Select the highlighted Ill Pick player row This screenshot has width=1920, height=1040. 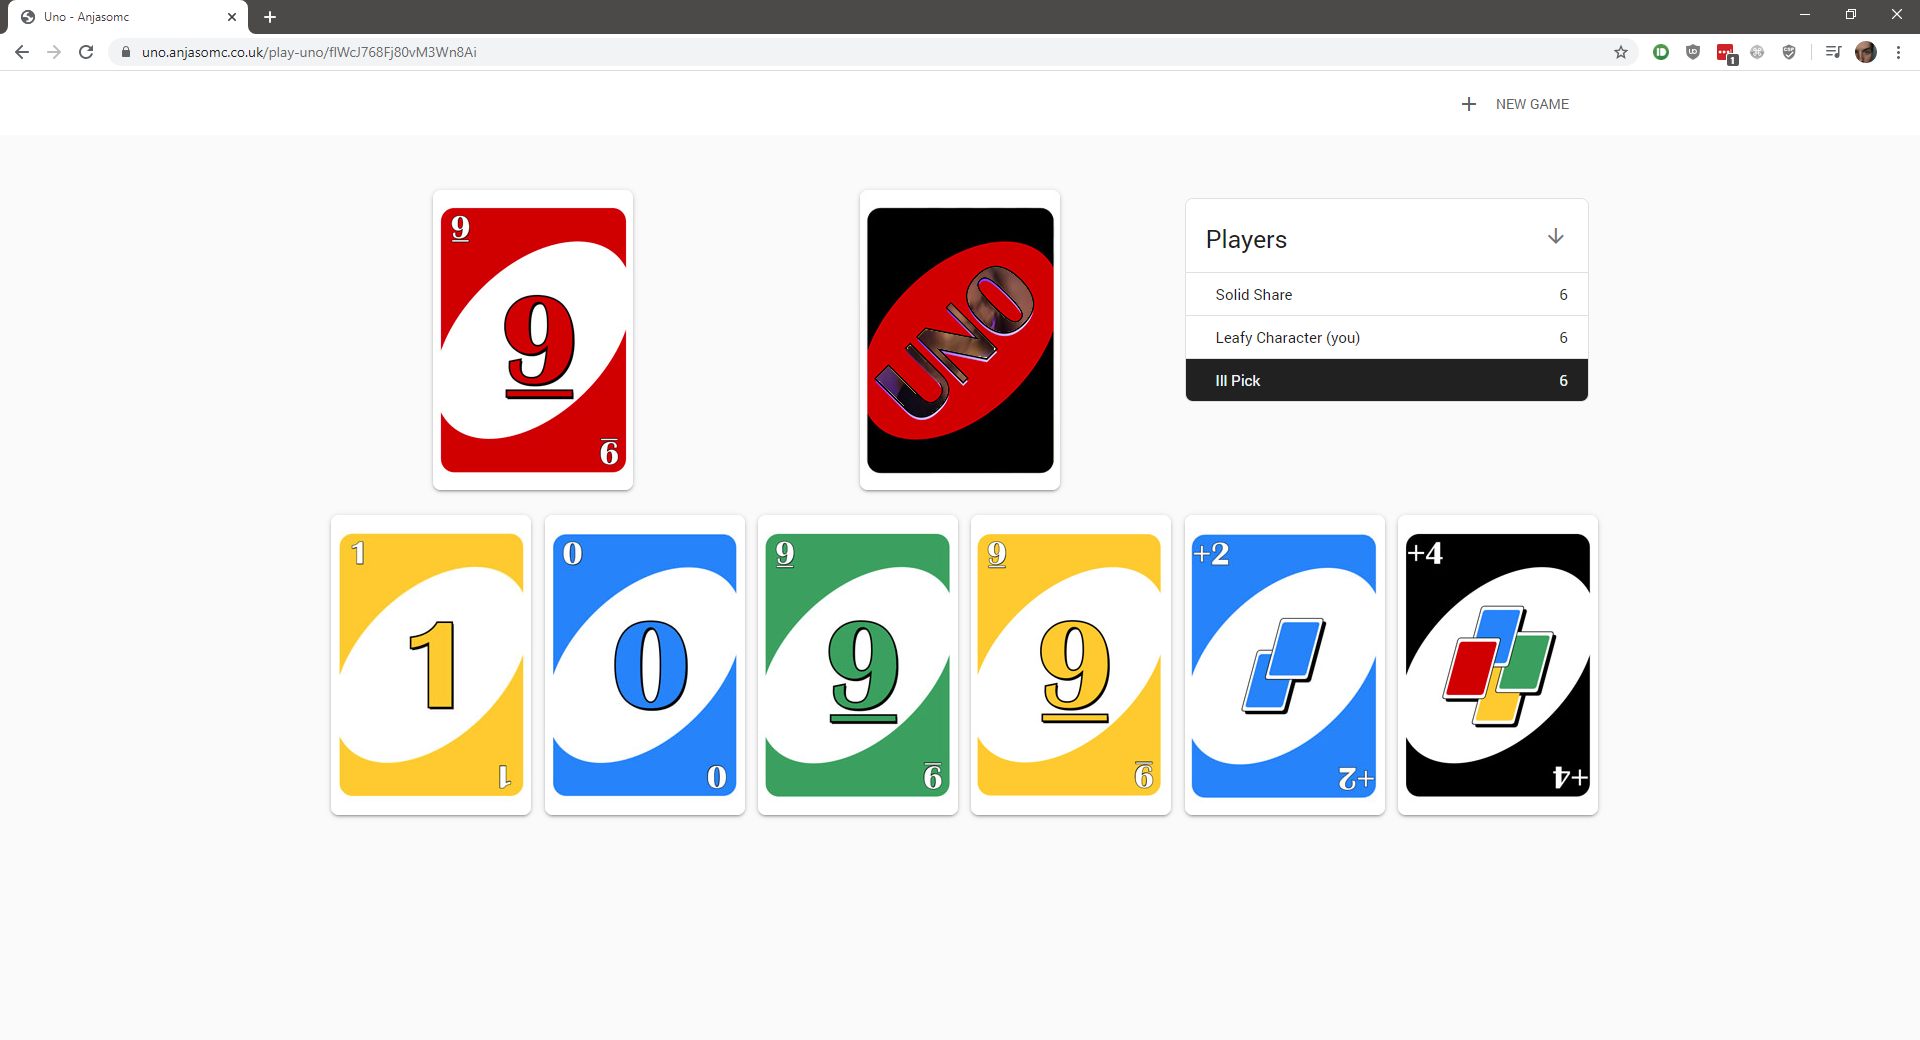click(x=1387, y=380)
